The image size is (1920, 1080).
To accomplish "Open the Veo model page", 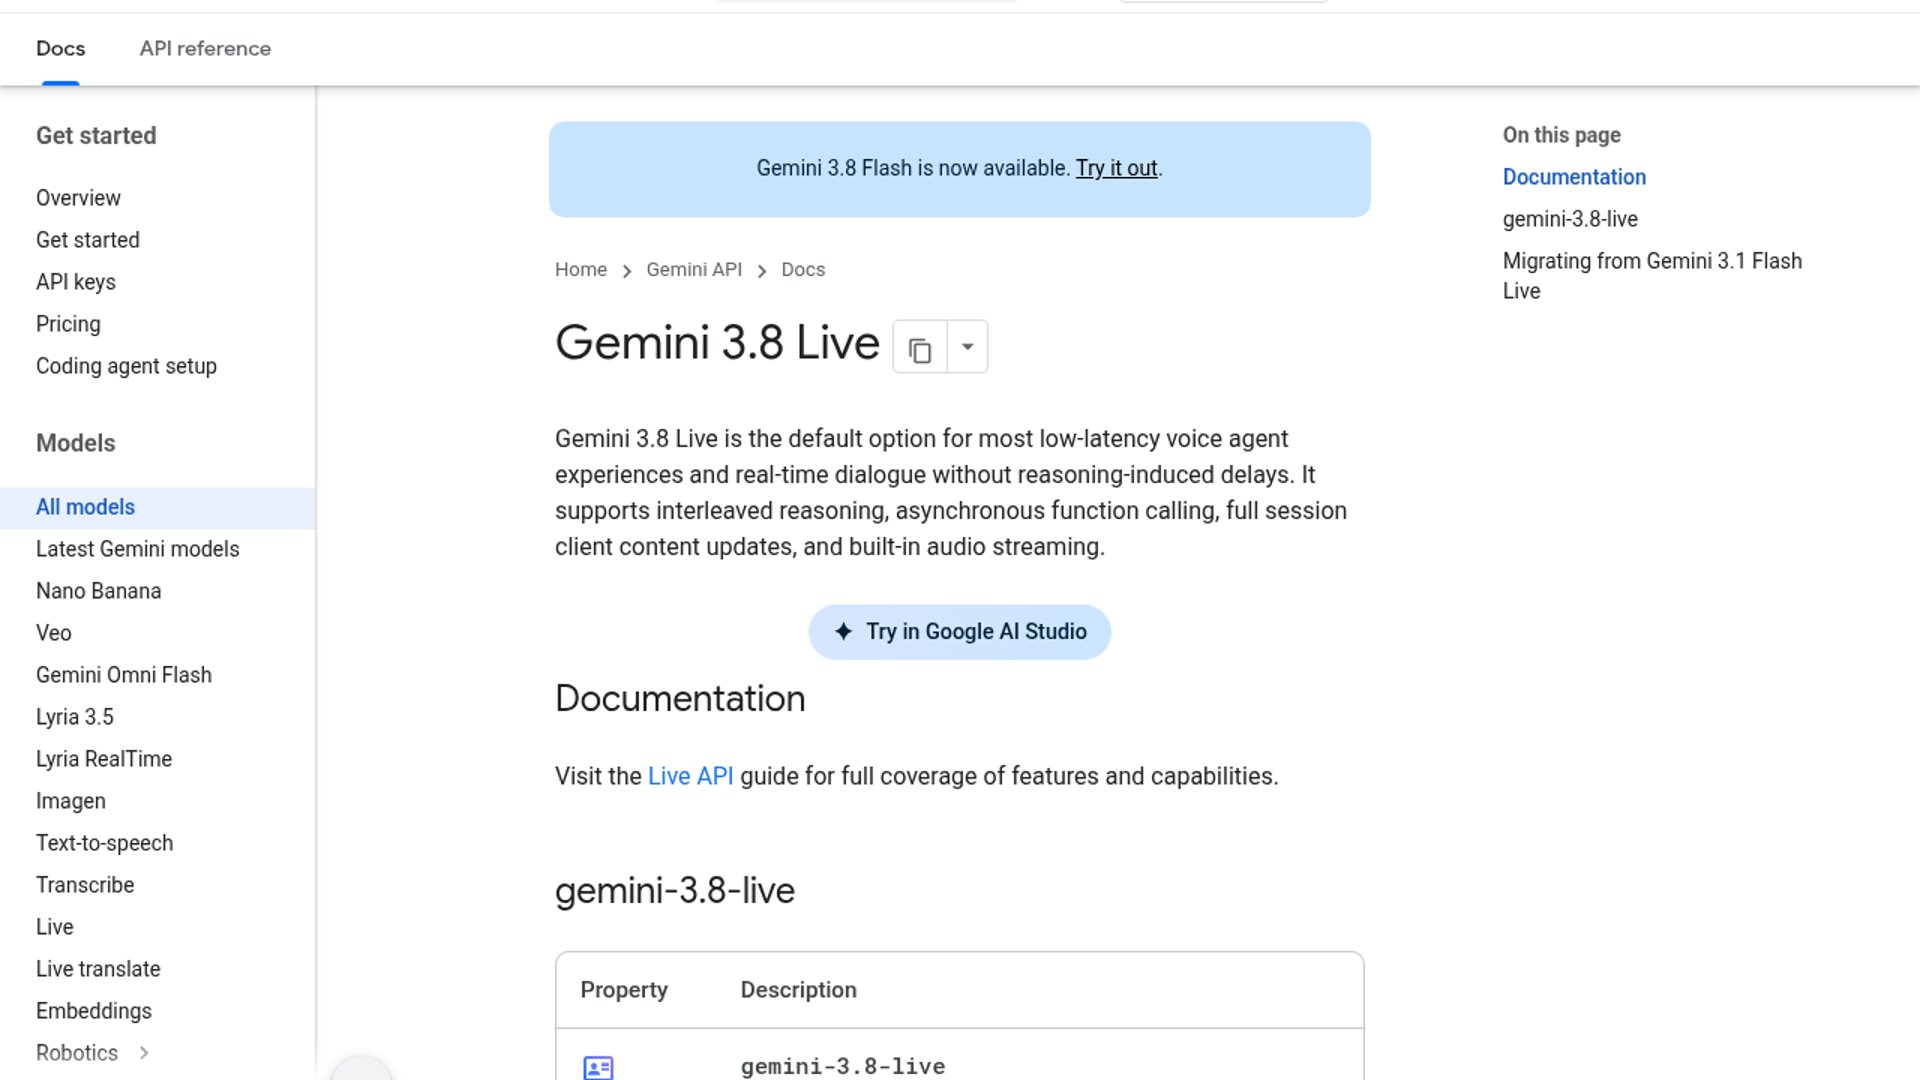I will coord(54,633).
